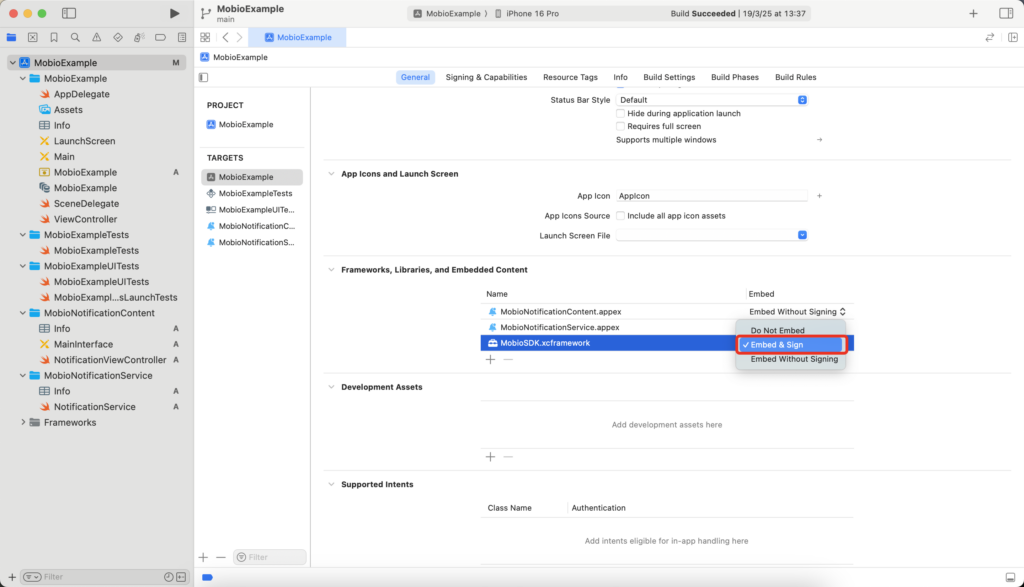Check the Requires full screen option
The height and width of the screenshot is (587, 1024).
[x=621, y=126]
